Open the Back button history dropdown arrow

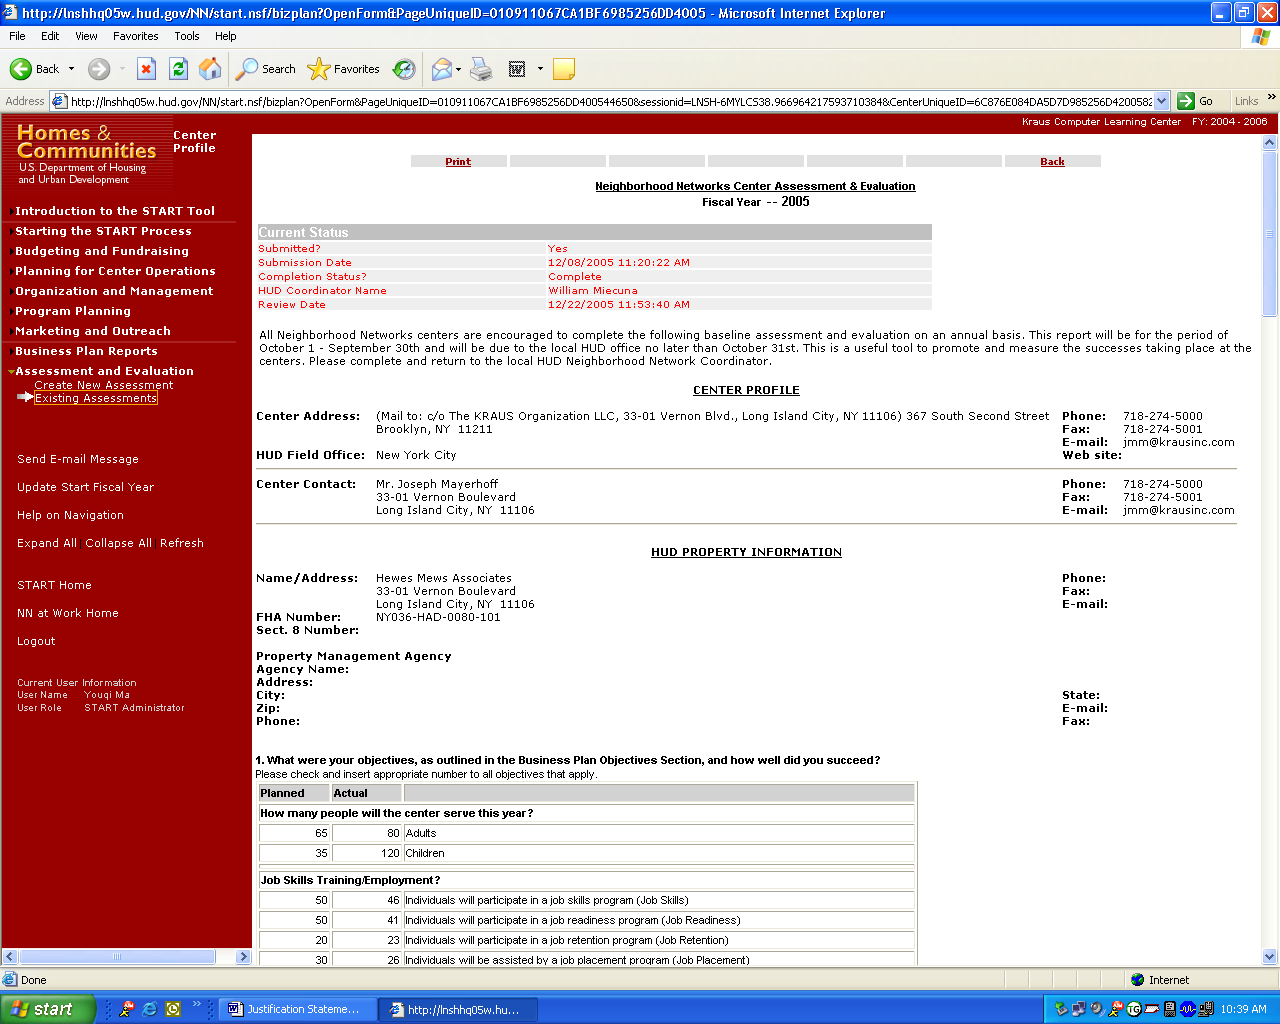pyautogui.click(x=71, y=69)
